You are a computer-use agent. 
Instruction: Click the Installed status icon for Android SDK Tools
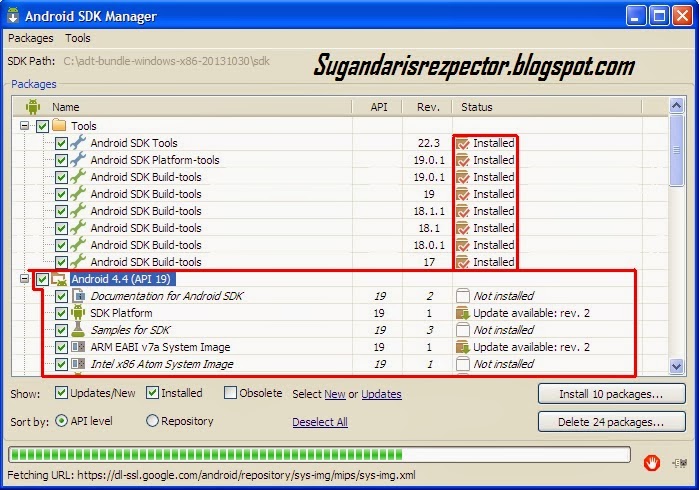point(463,144)
